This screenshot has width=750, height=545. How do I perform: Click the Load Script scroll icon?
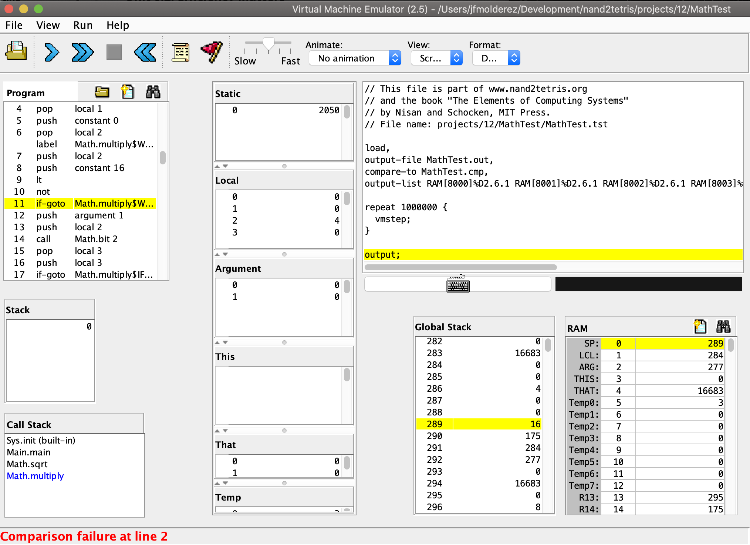pos(181,51)
